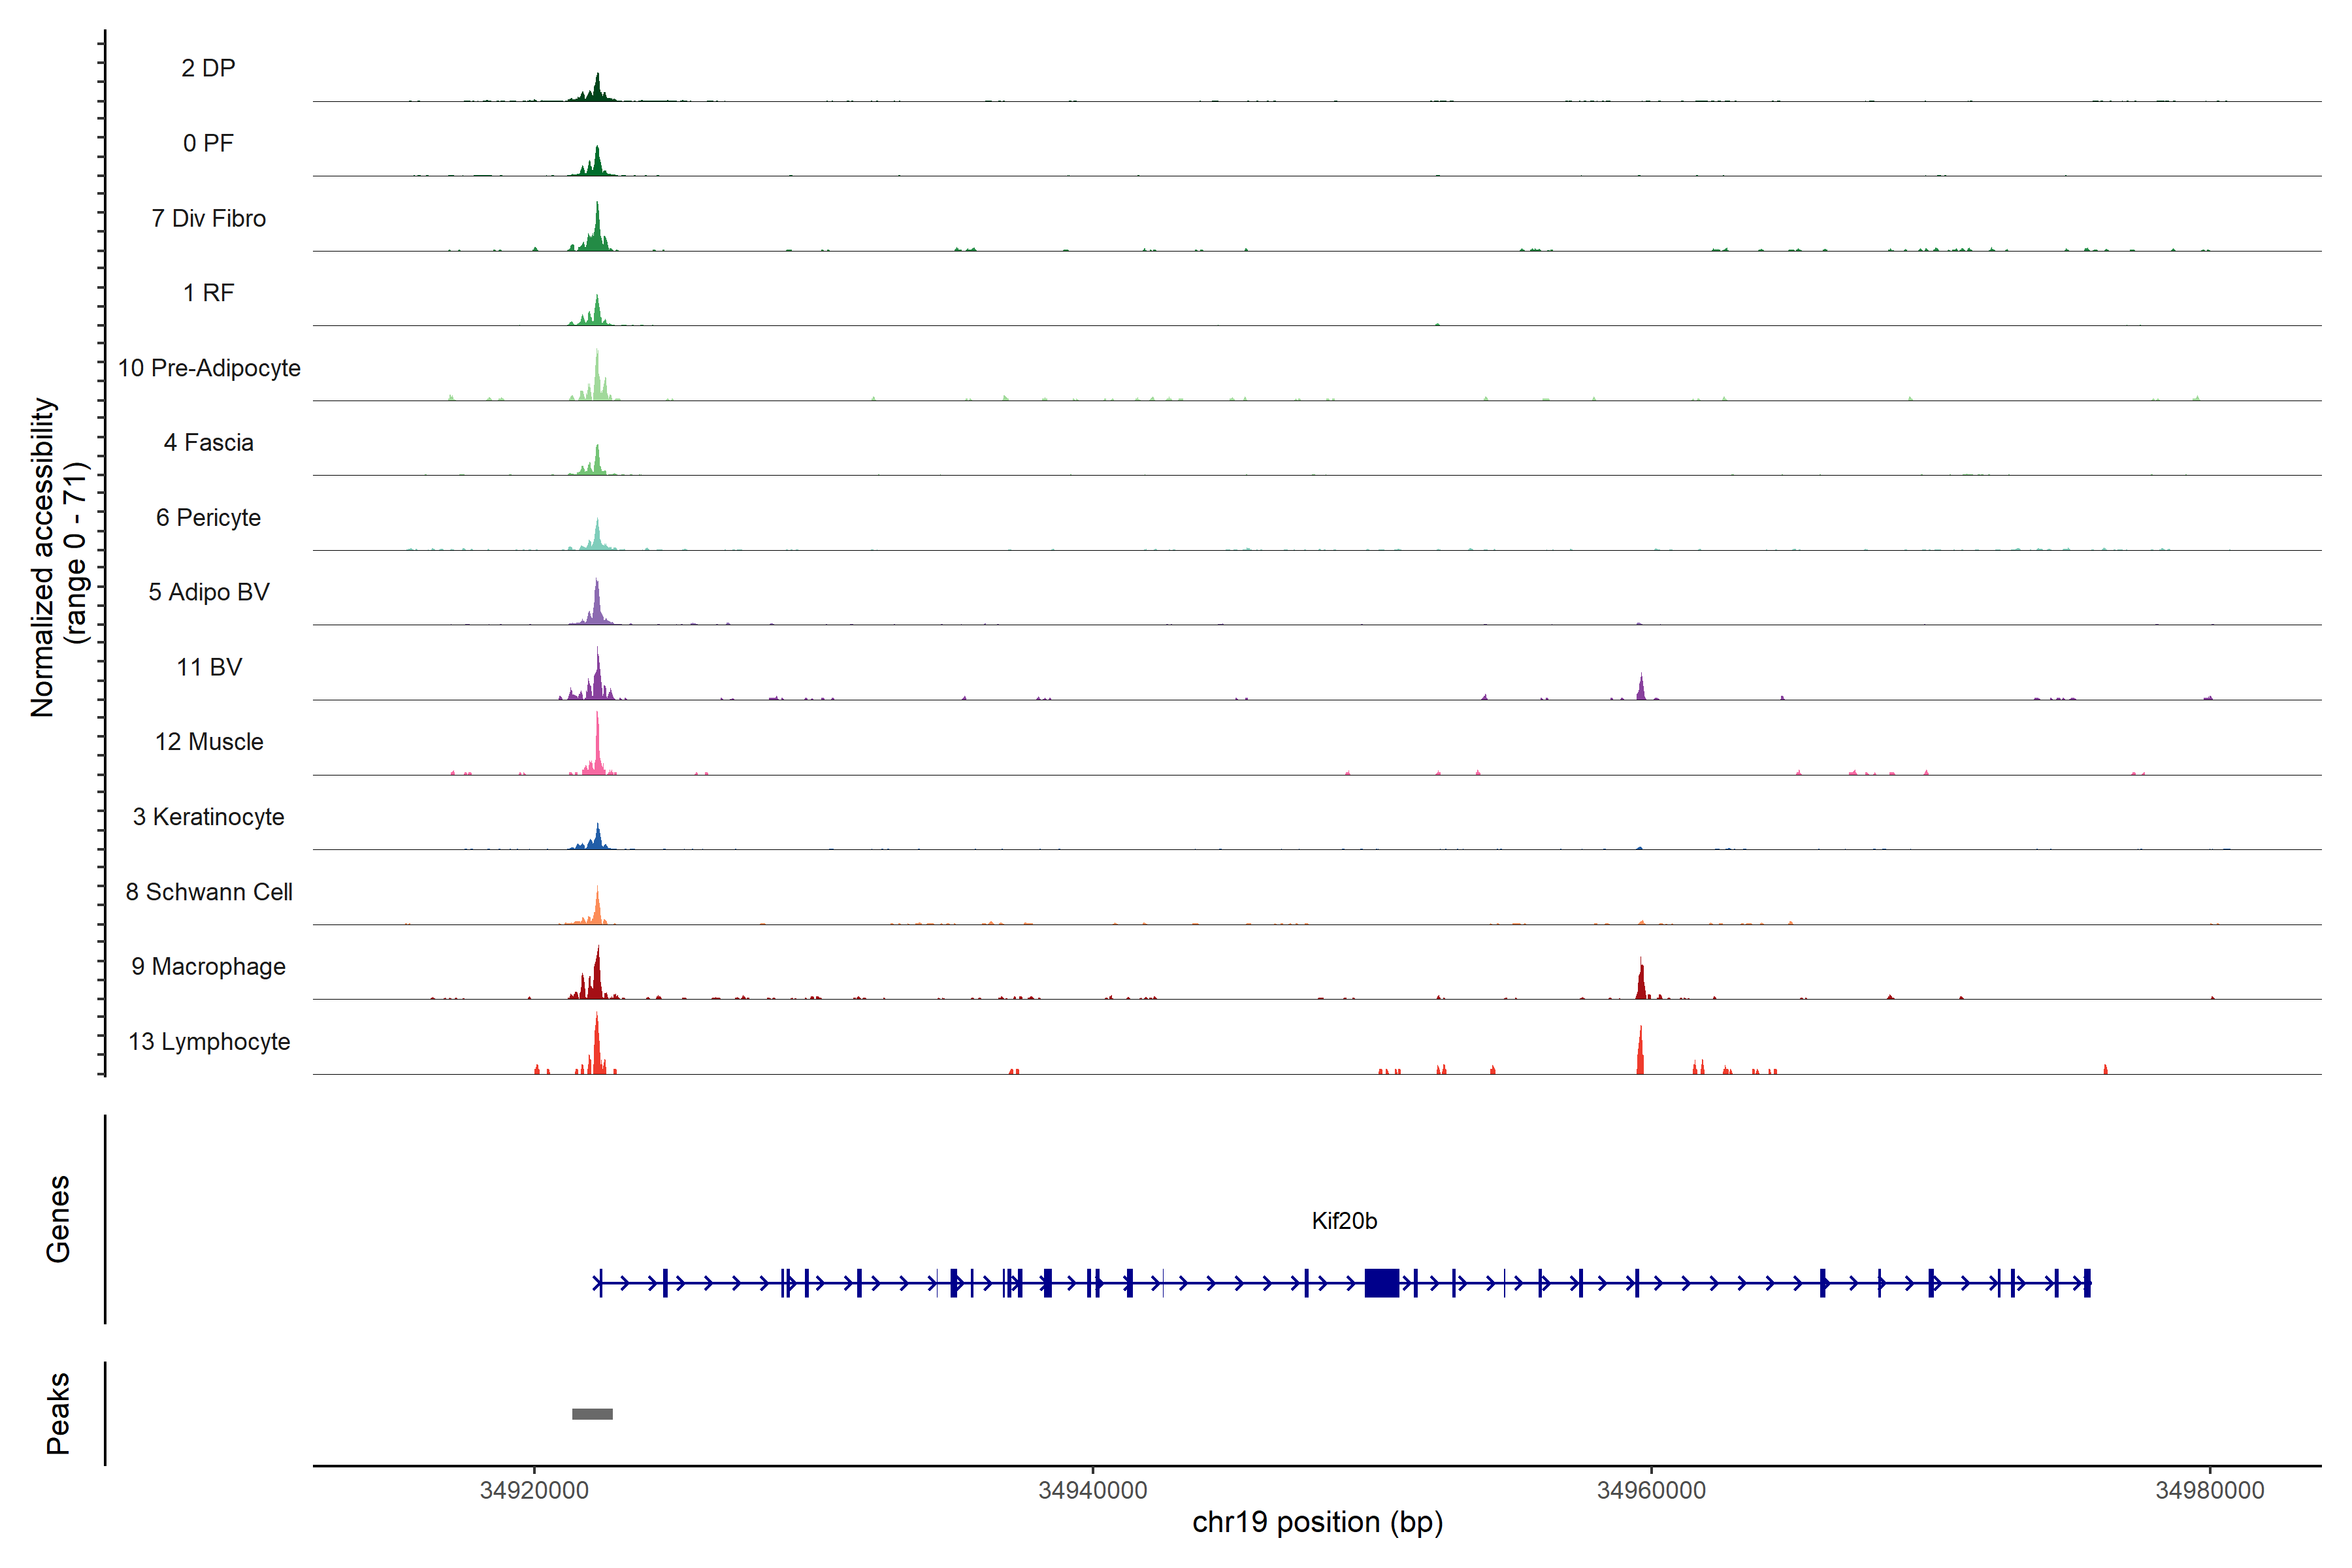This screenshot has width=2352, height=1568.
Task: Click the 7 Div Fibro track label
Action: point(208,218)
